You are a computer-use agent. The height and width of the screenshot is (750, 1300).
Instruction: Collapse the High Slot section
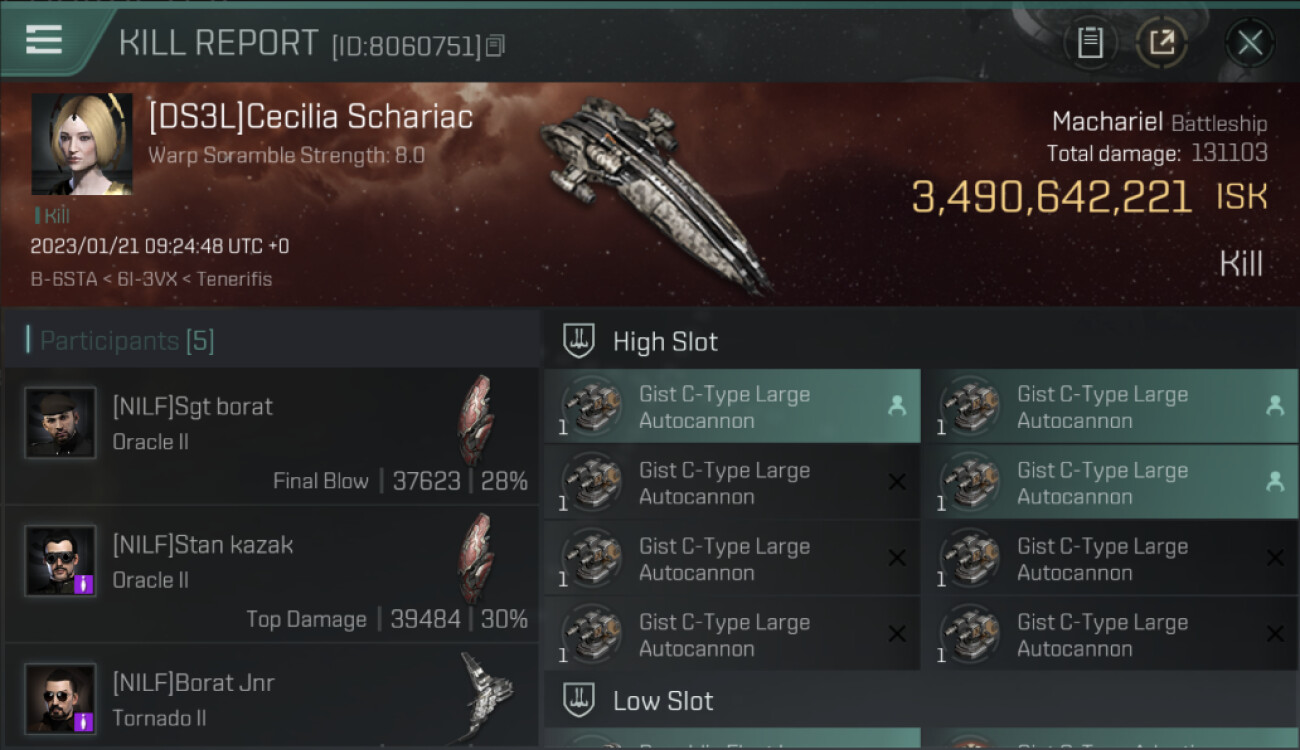(x=665, y=341)
